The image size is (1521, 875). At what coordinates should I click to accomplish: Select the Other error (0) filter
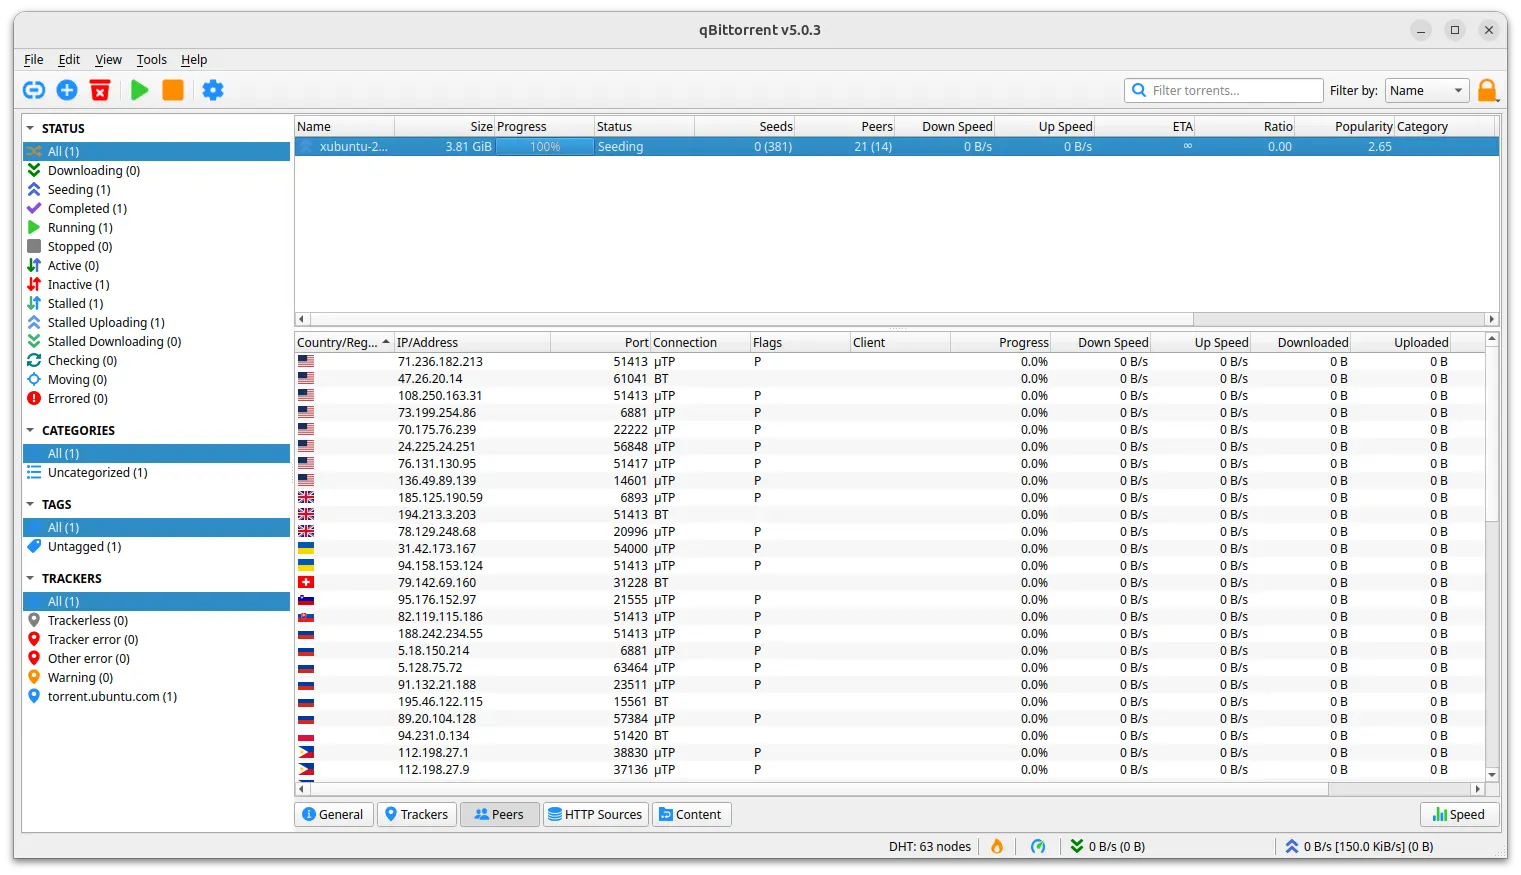click(156, 659)
